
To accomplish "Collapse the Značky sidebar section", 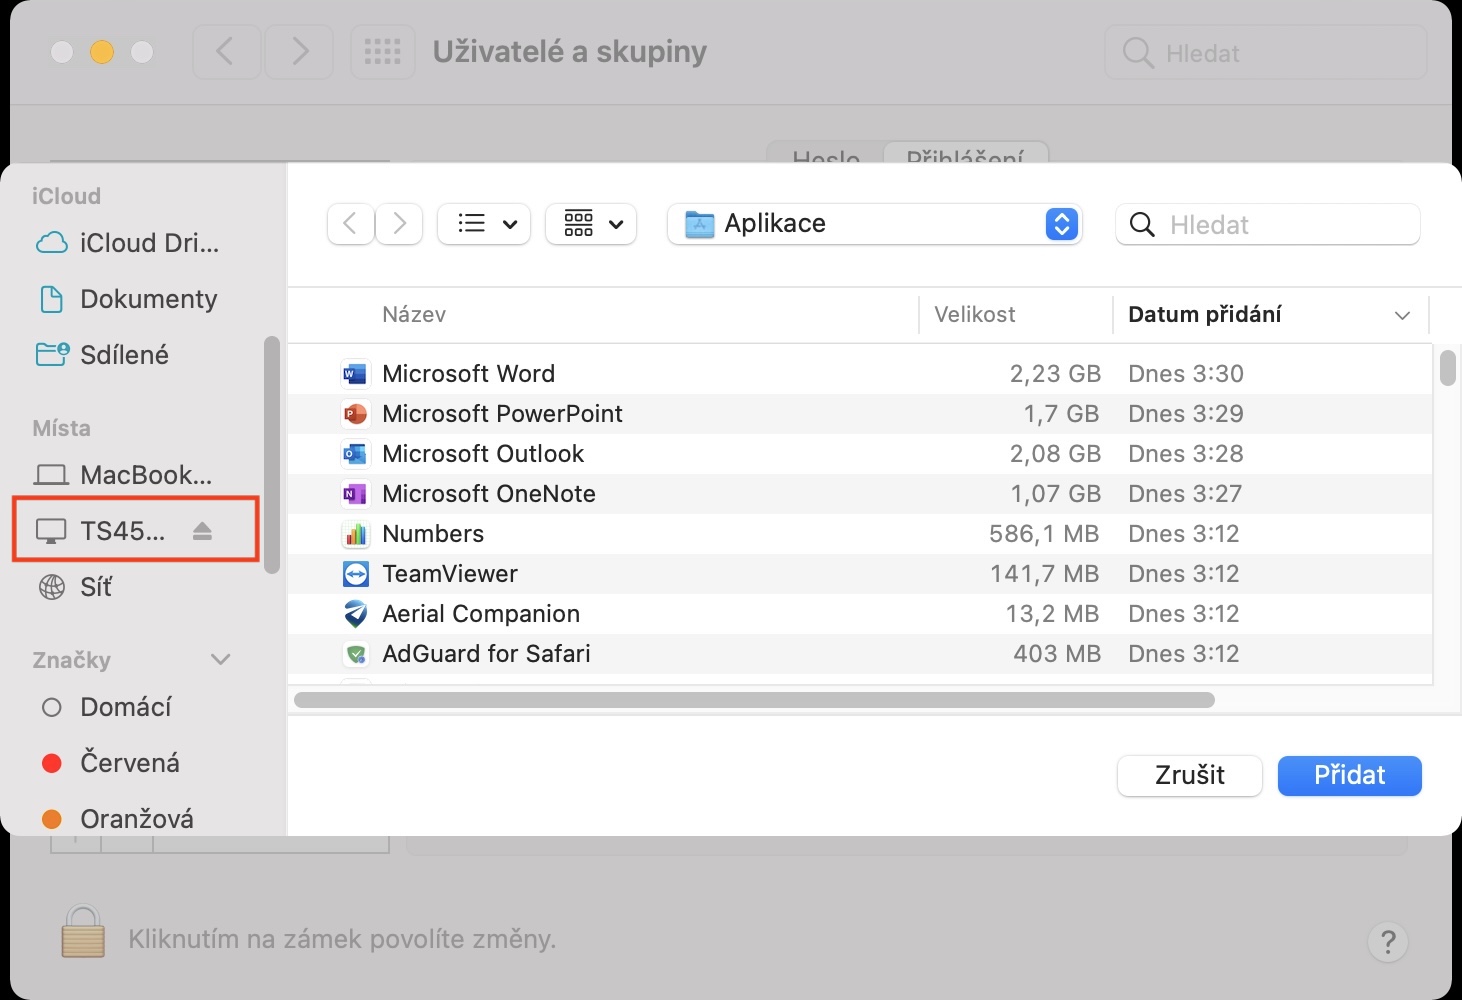I will click(221, 659).
